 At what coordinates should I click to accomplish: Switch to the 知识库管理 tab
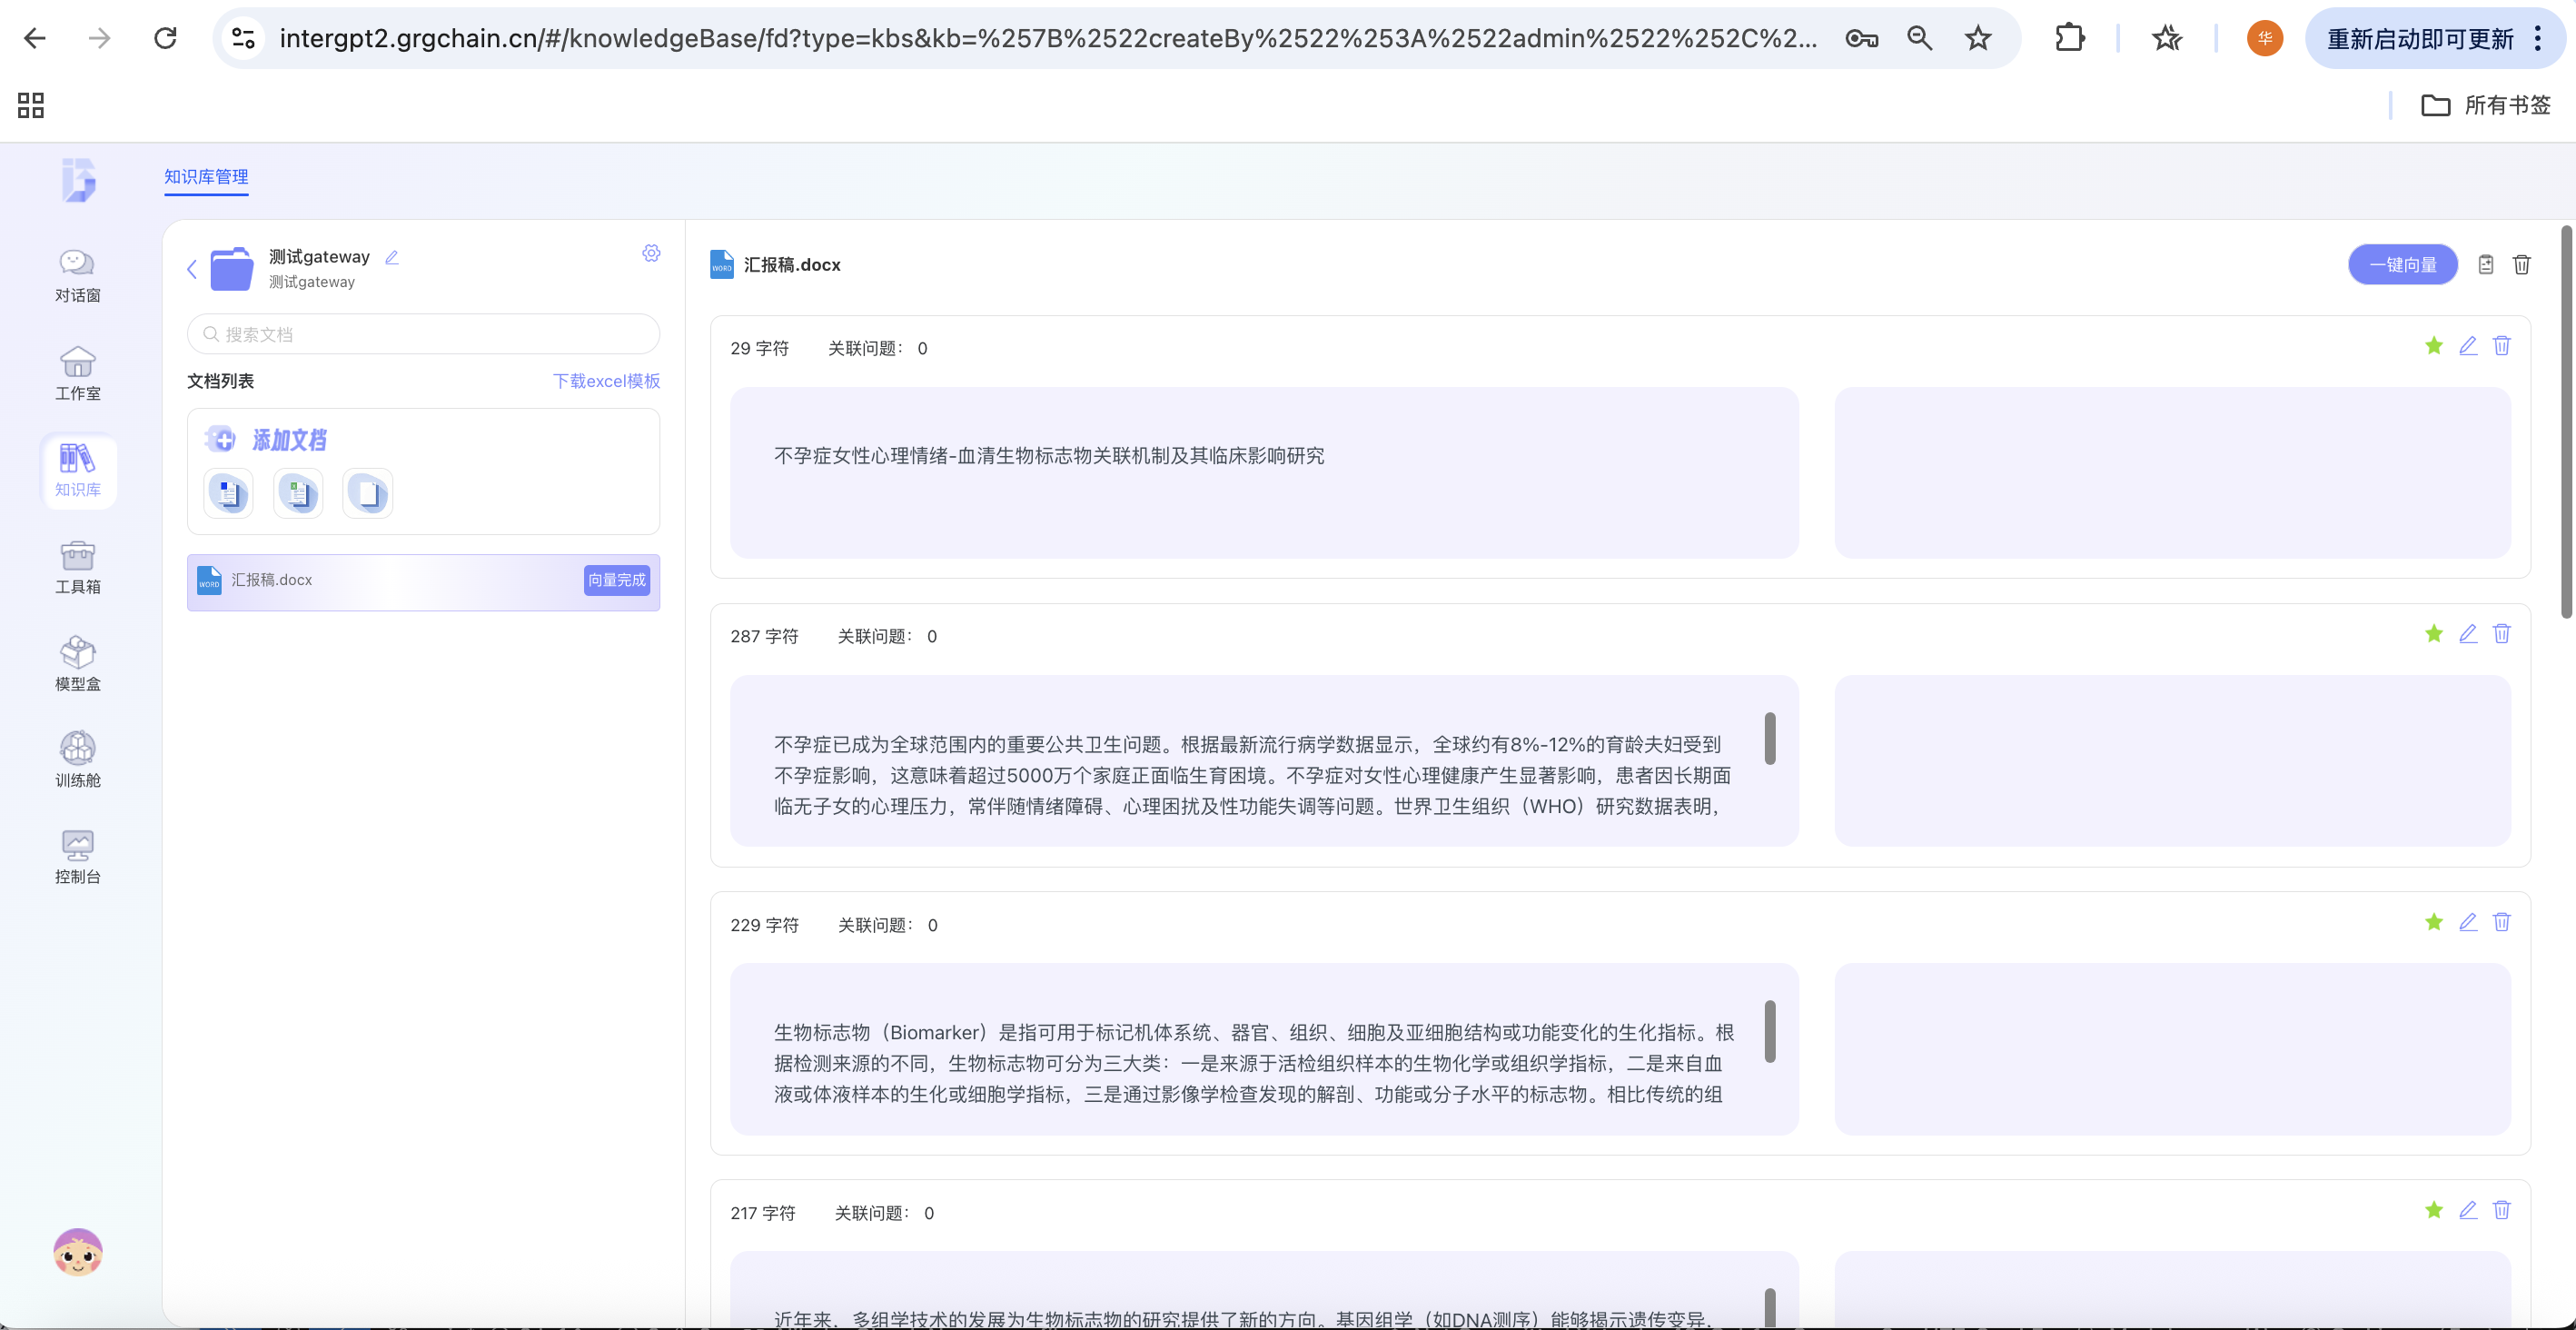pos(206,177)
